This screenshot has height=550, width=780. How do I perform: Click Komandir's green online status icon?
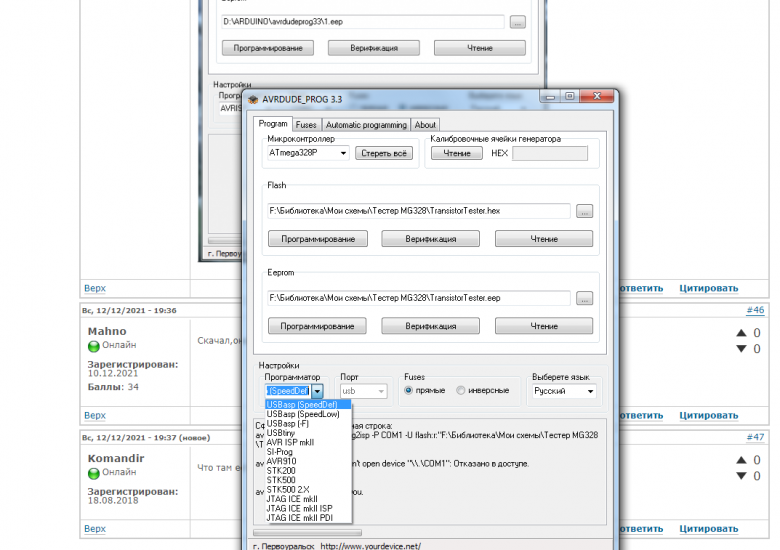point(94,473)
